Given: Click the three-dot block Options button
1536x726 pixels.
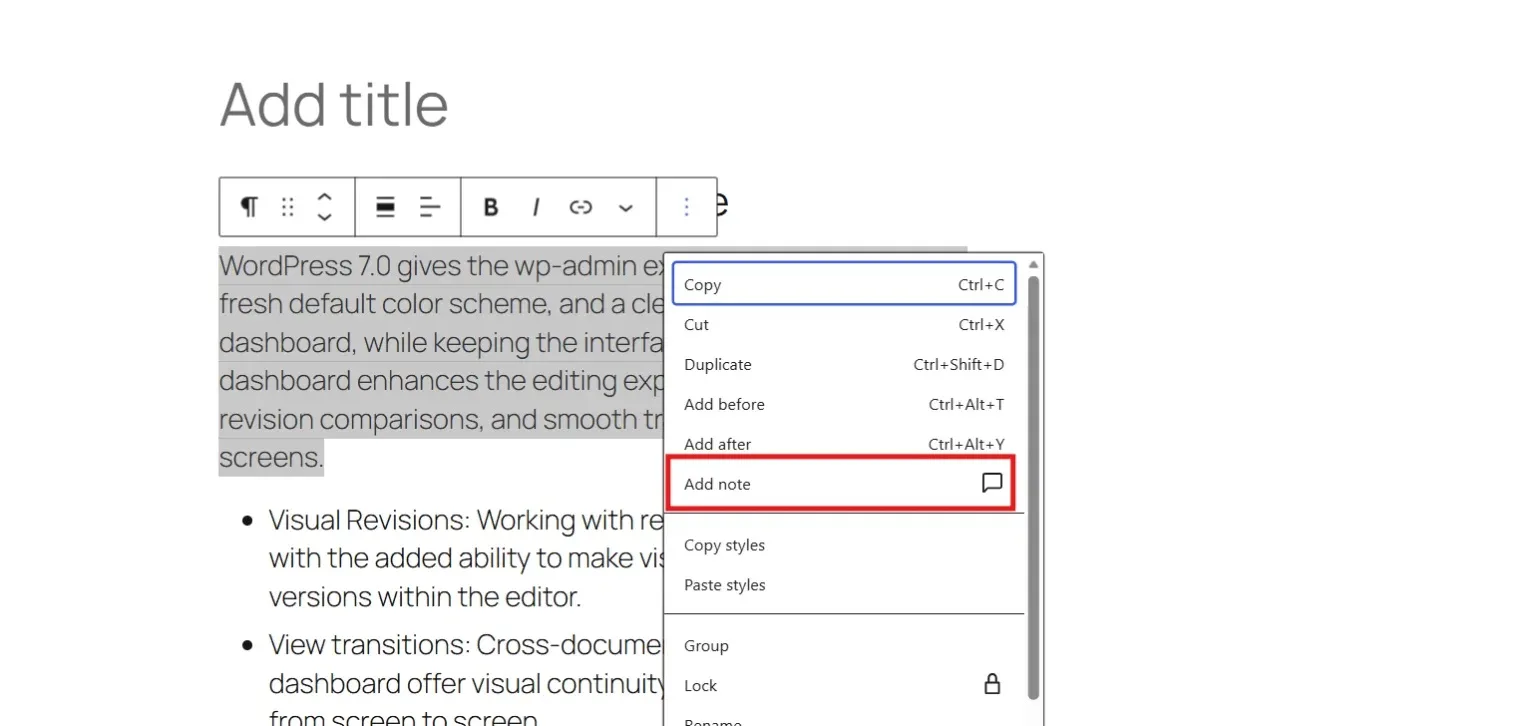Looking at the screenshot, I should [x=686, y=207].
